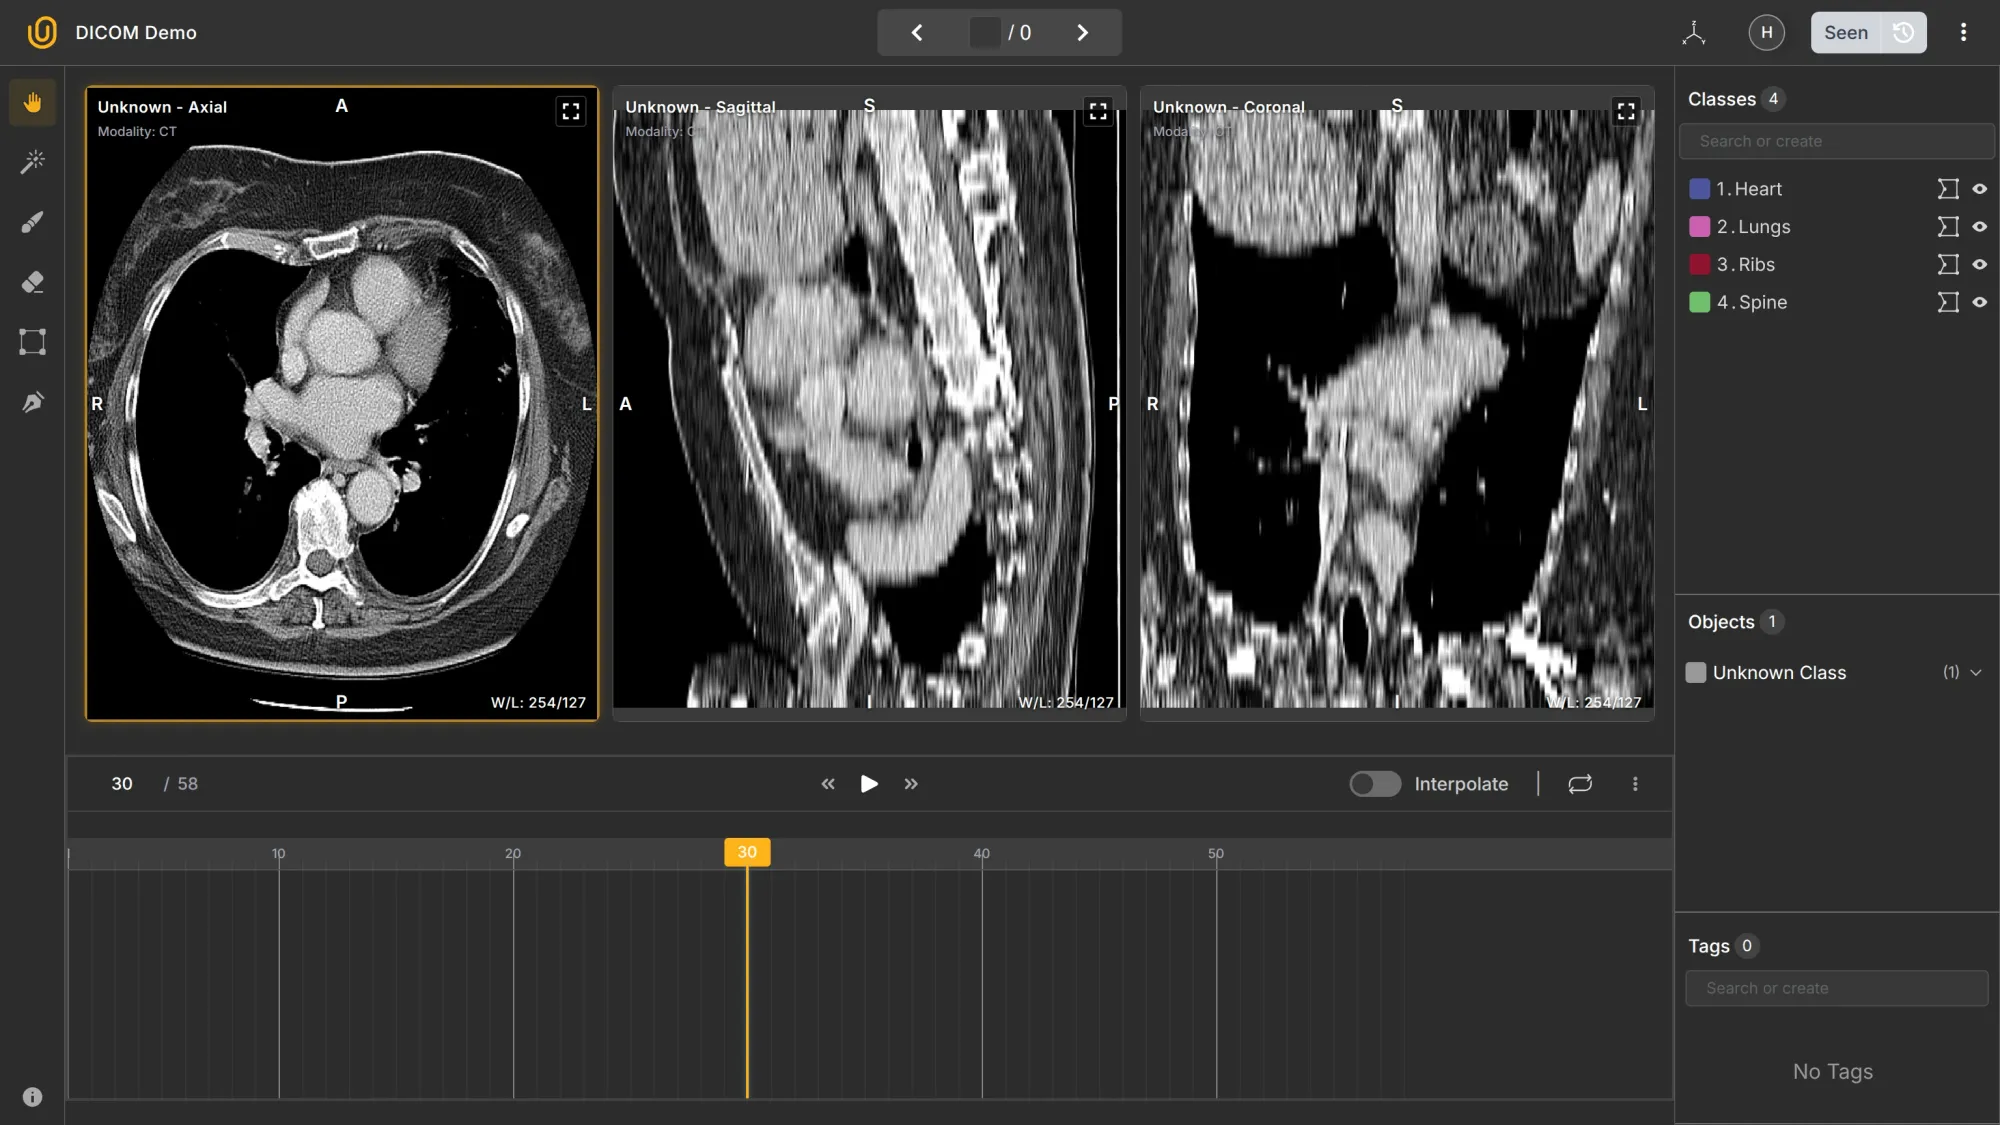This screenshot has height=1125, width=2000.
Task: Select the Pen tool
Action: pyautogui.click(x=32, y=402)
